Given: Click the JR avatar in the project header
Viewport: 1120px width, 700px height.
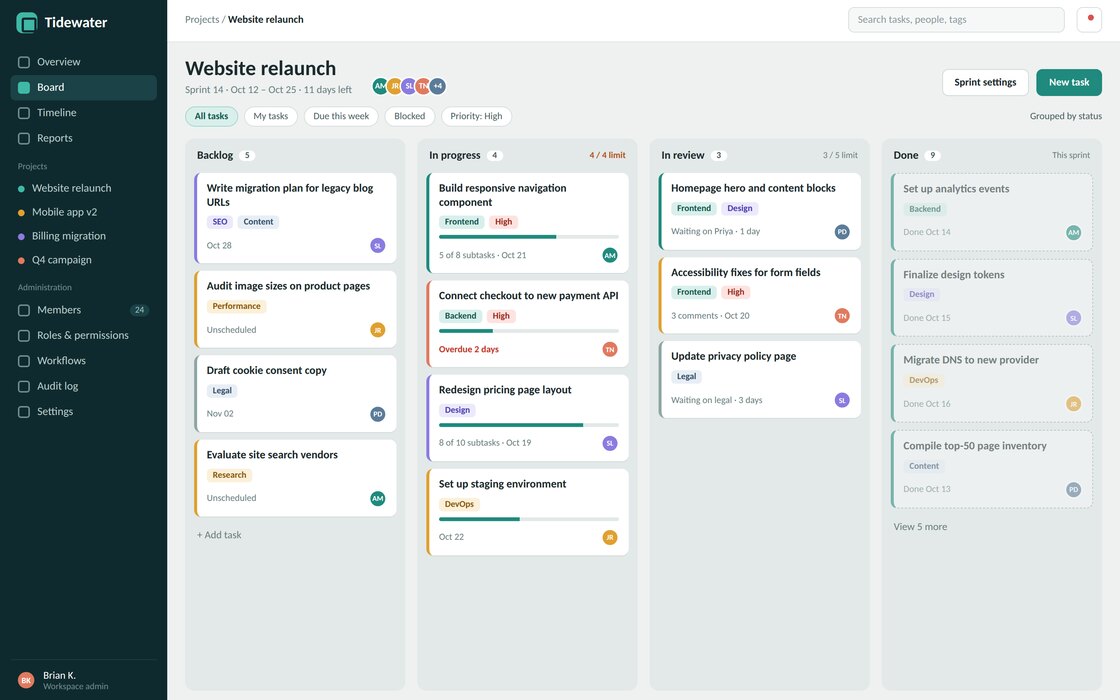Looking at the screenshot, I should coord(395,86).
